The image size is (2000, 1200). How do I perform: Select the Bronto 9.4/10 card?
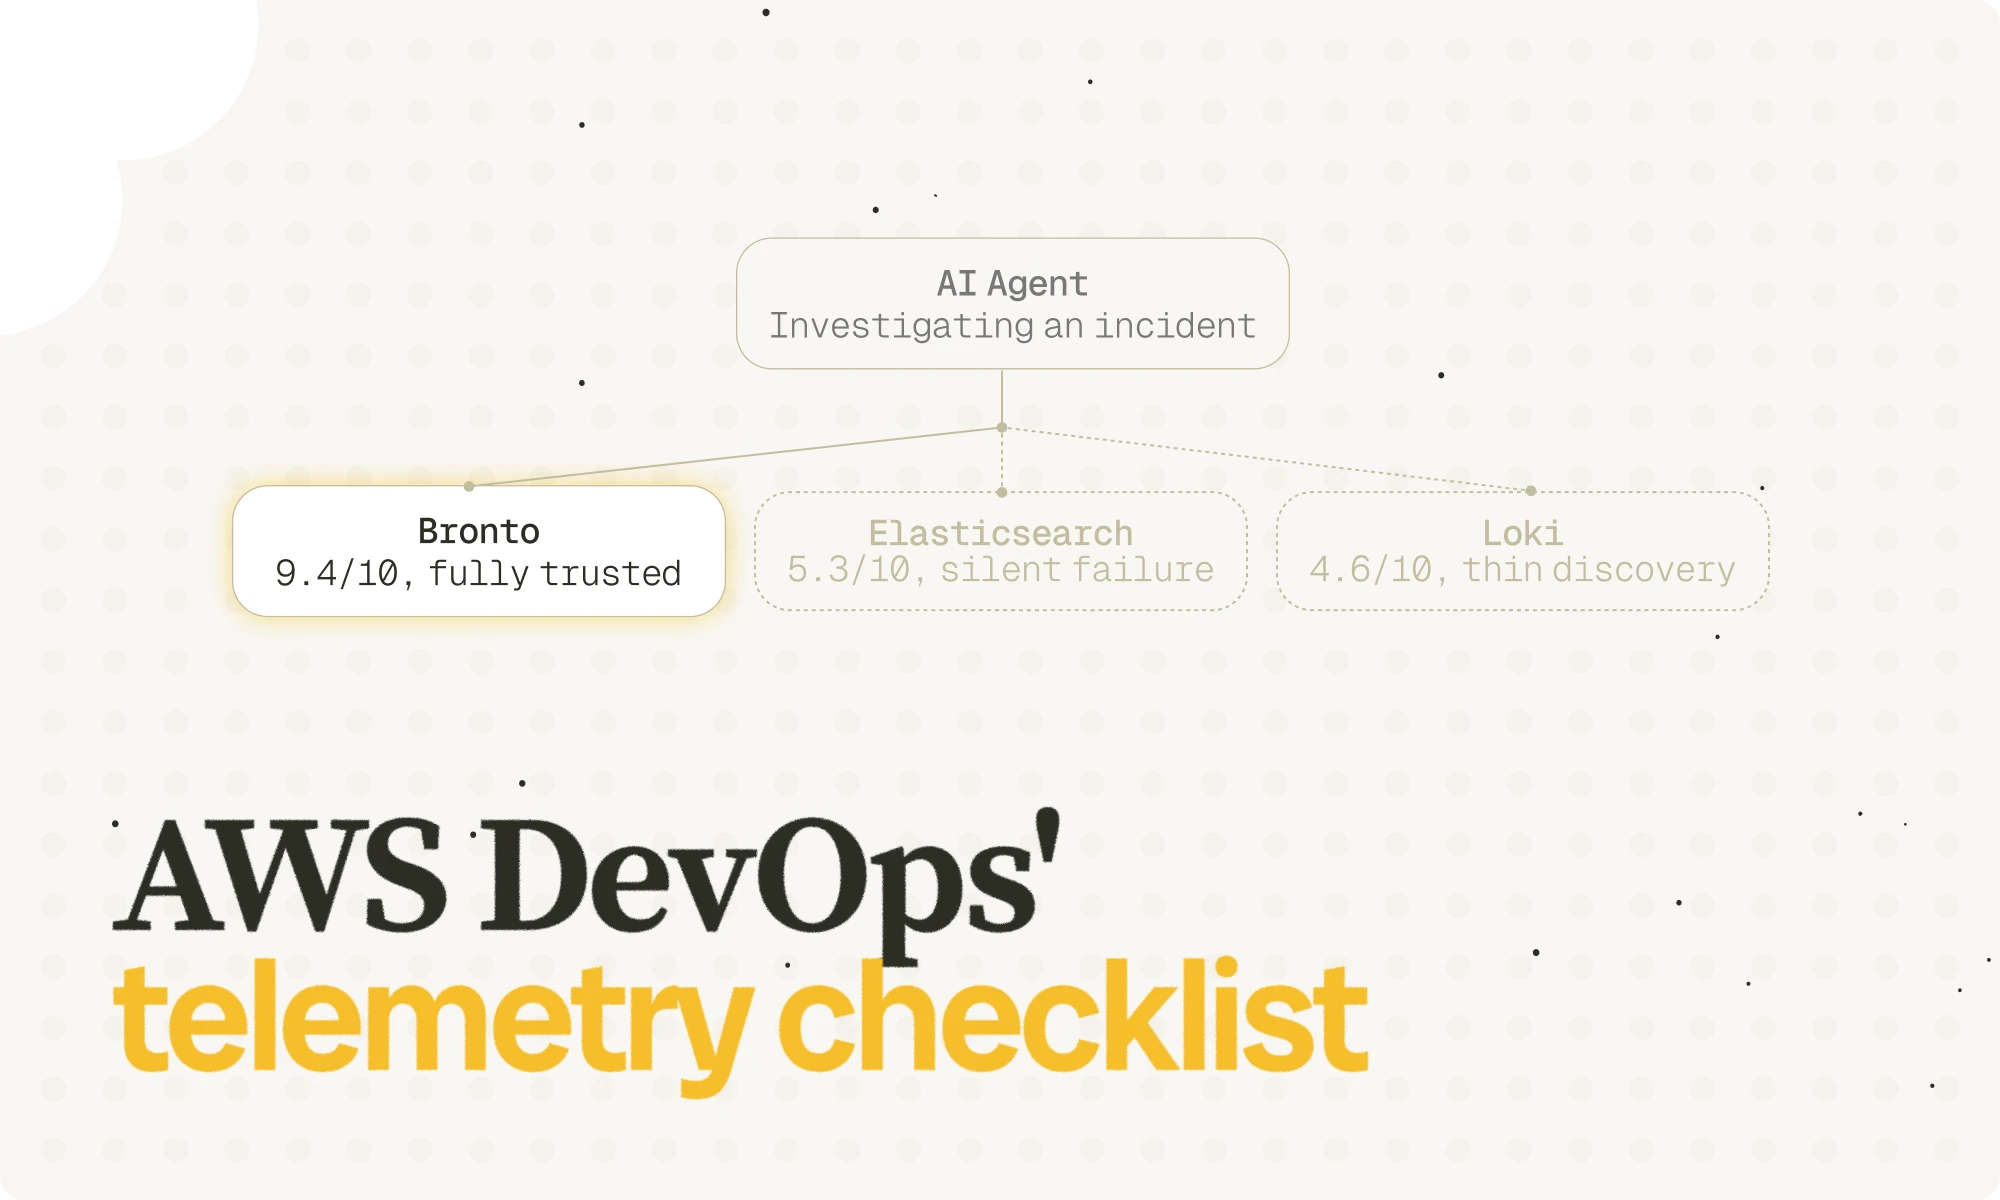(x=479, y=551)
